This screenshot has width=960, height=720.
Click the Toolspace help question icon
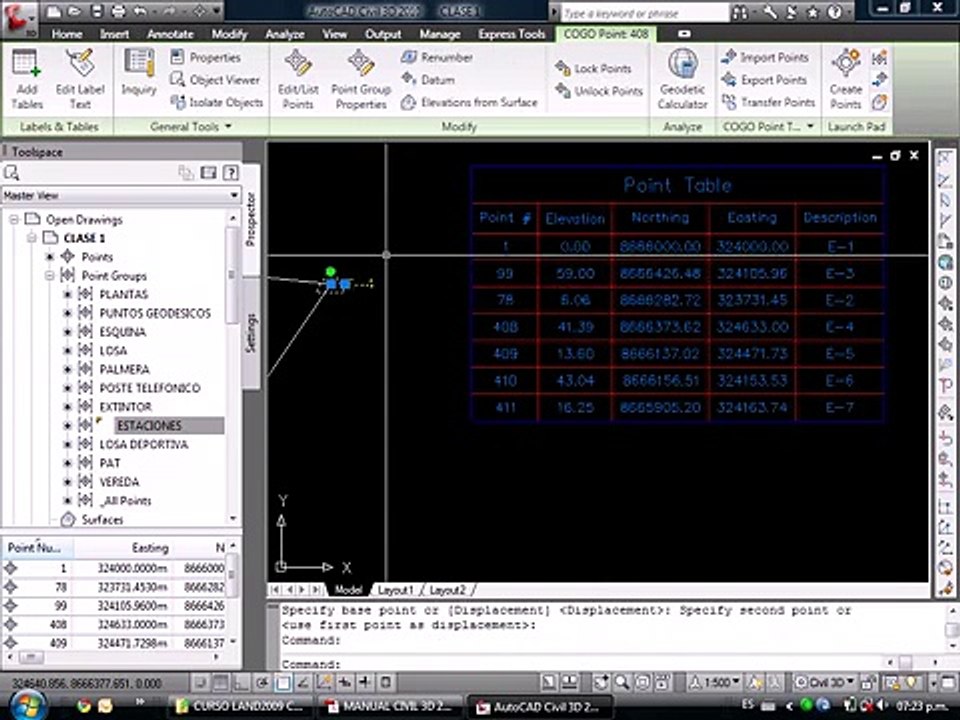[x=231, y=173]
